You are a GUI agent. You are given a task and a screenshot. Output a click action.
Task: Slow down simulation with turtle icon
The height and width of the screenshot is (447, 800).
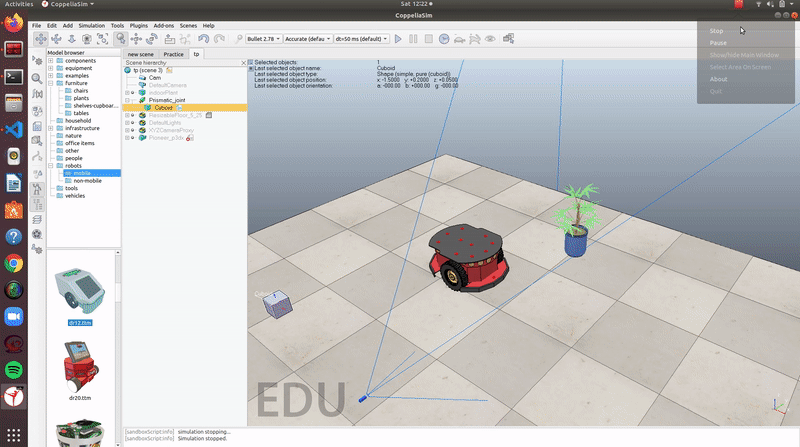coord(459,39)
